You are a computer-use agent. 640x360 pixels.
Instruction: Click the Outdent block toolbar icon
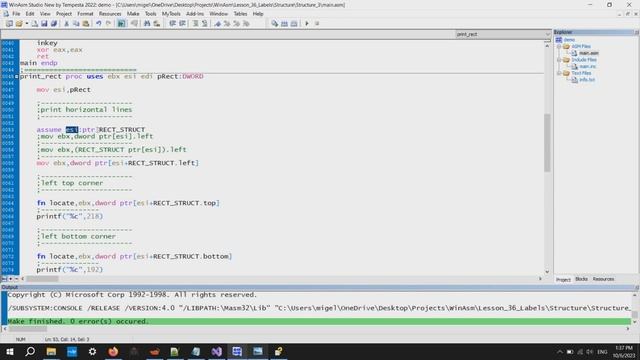click(182, 24)
